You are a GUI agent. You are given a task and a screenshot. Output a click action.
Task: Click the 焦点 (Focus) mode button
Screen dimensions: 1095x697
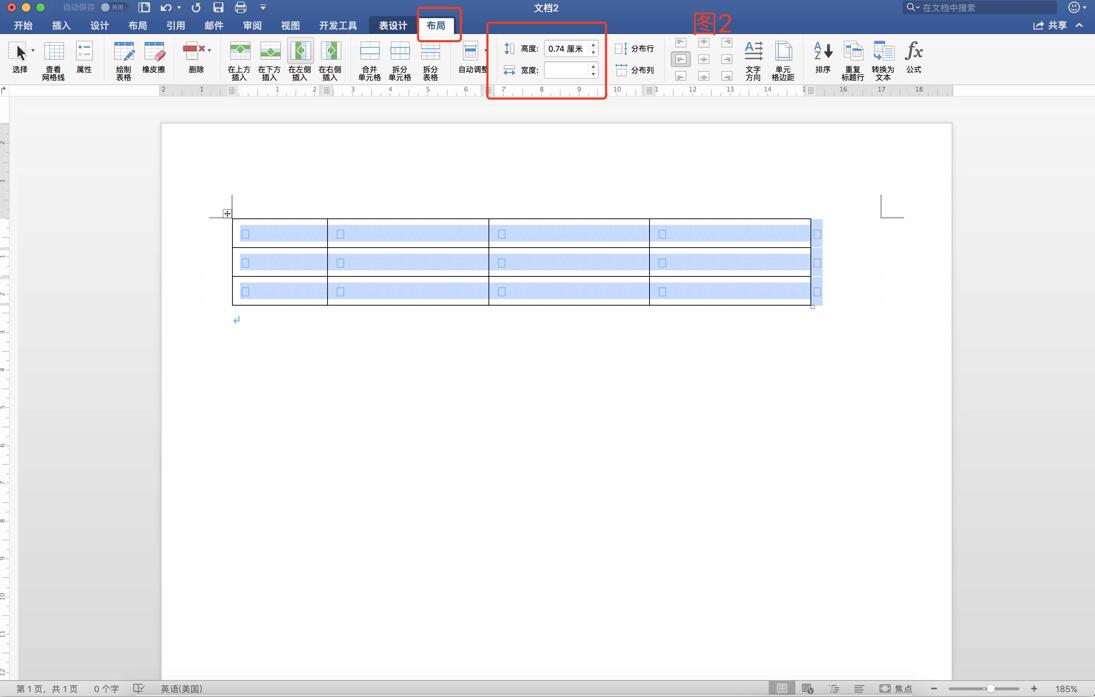tap(895, 689)
